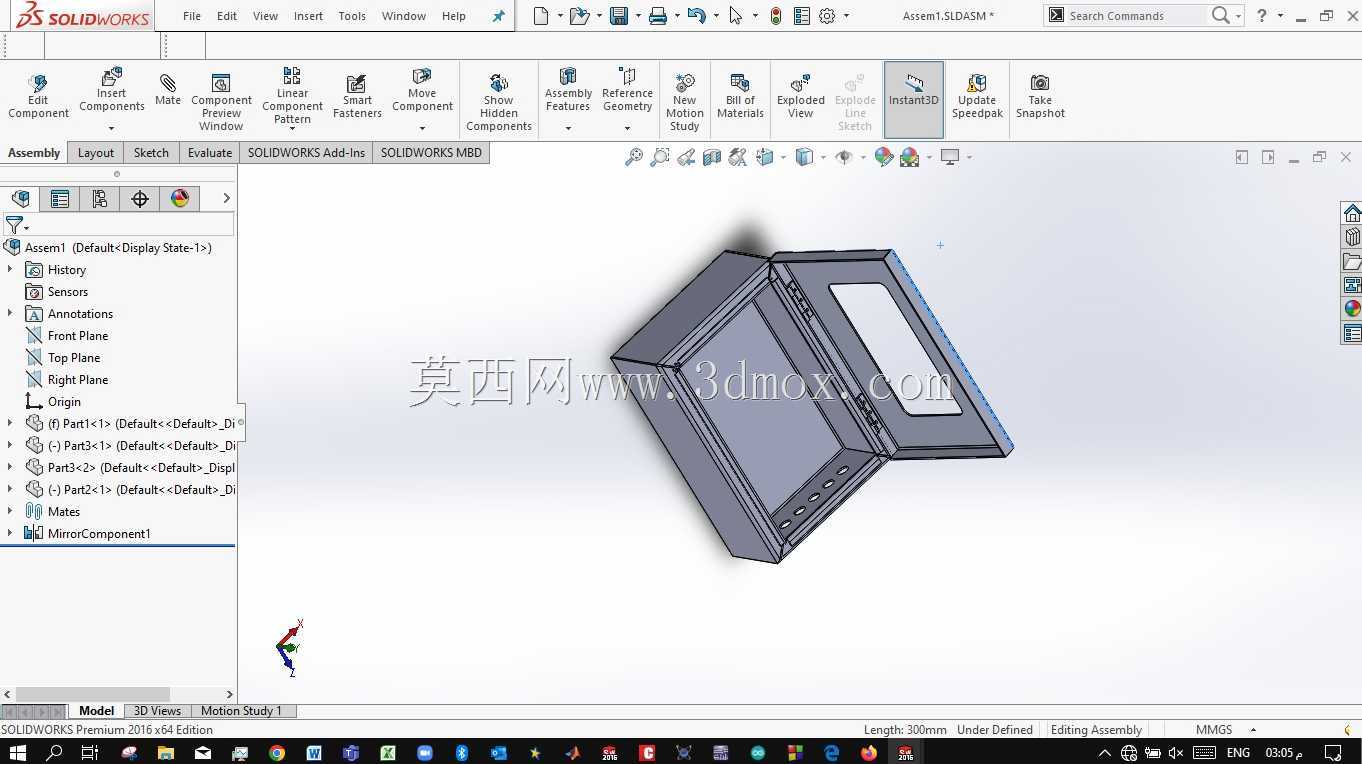This screenshot has height=764, width=1362.
Task: Select the Sensors item
Action: [x=68, y=292]
